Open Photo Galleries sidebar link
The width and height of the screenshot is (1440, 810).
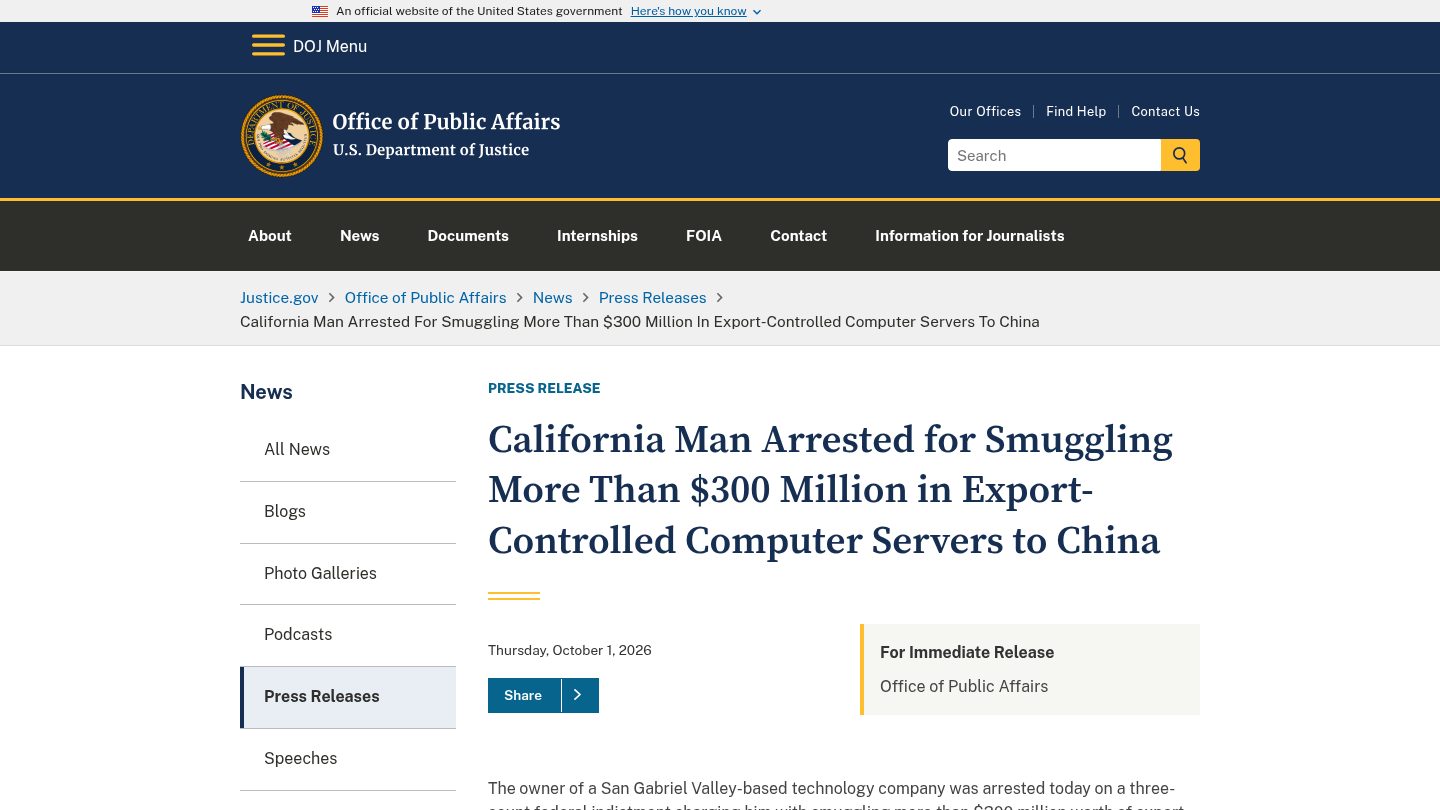point(348,574)
